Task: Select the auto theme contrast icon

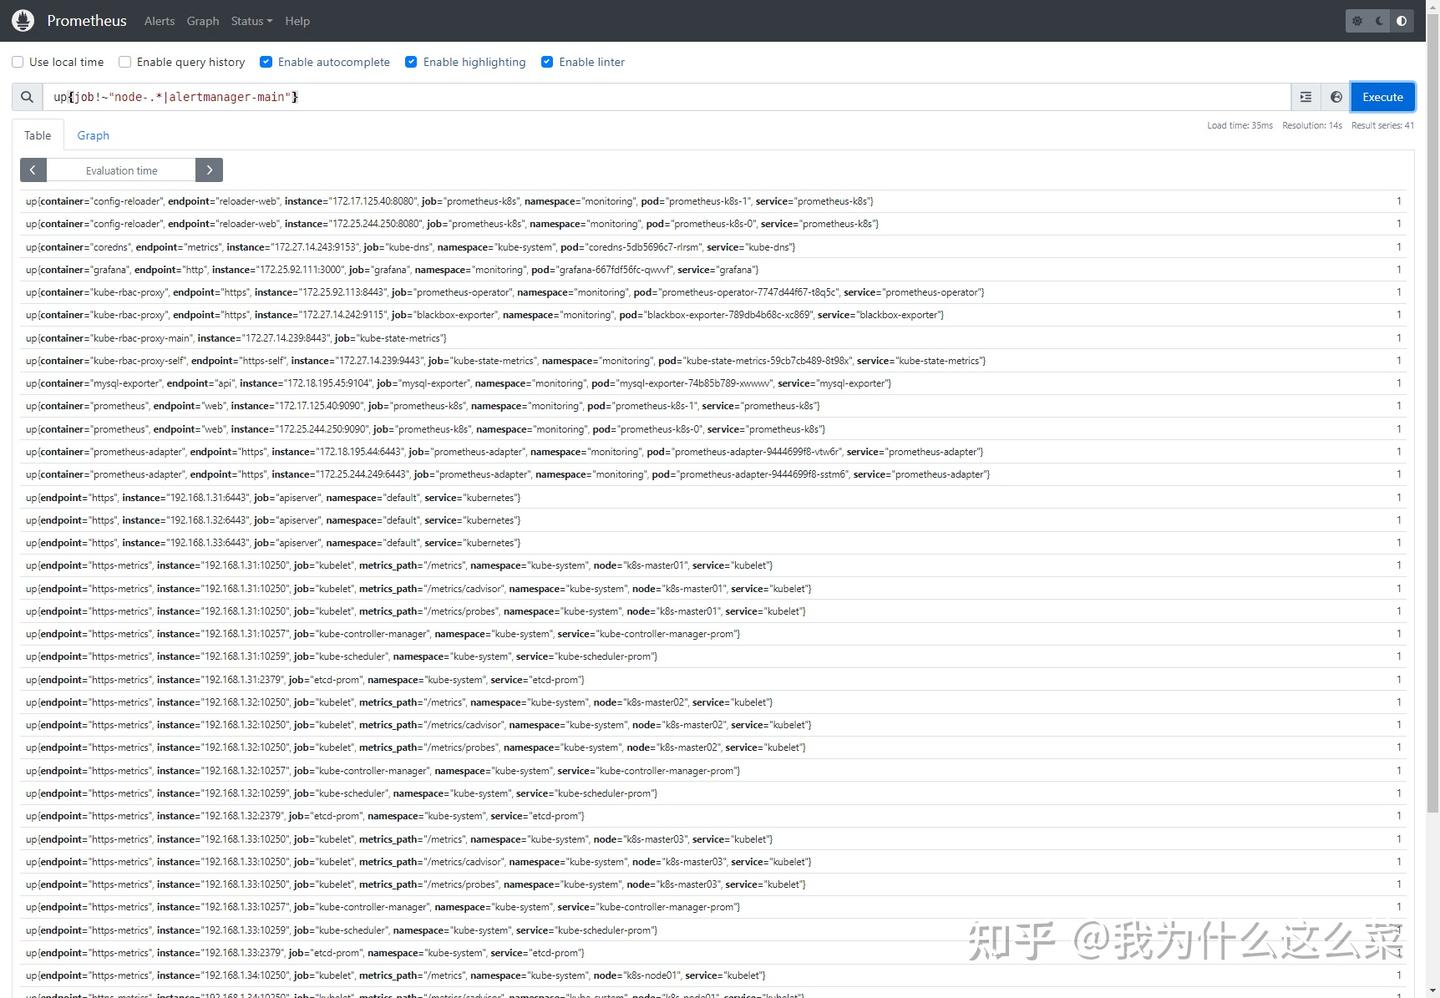Action: point(1402,20)
